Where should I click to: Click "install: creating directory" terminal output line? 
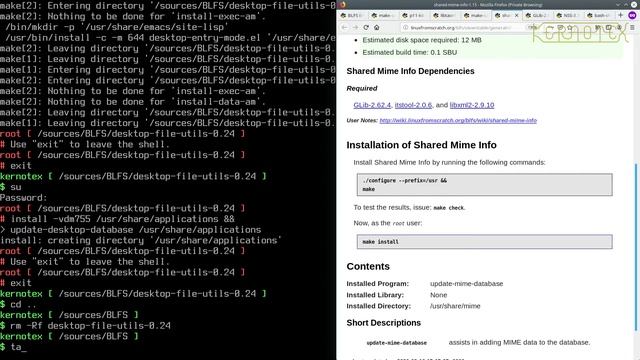coord(141,240)
